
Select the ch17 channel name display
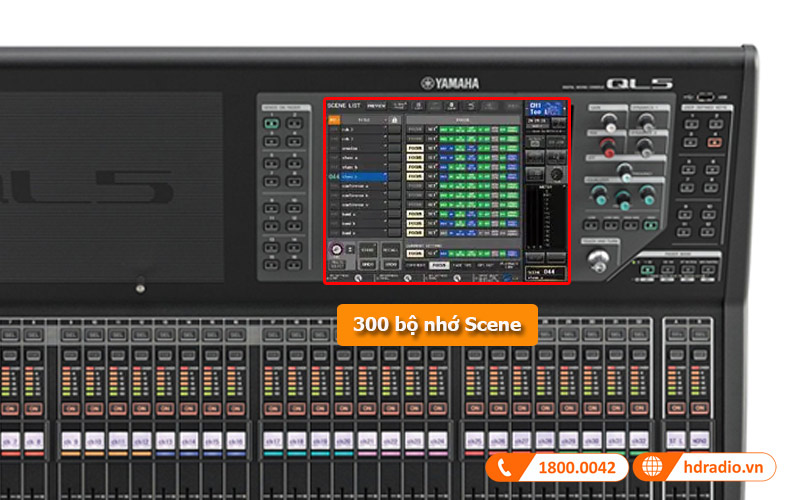(x=272, y=441)
